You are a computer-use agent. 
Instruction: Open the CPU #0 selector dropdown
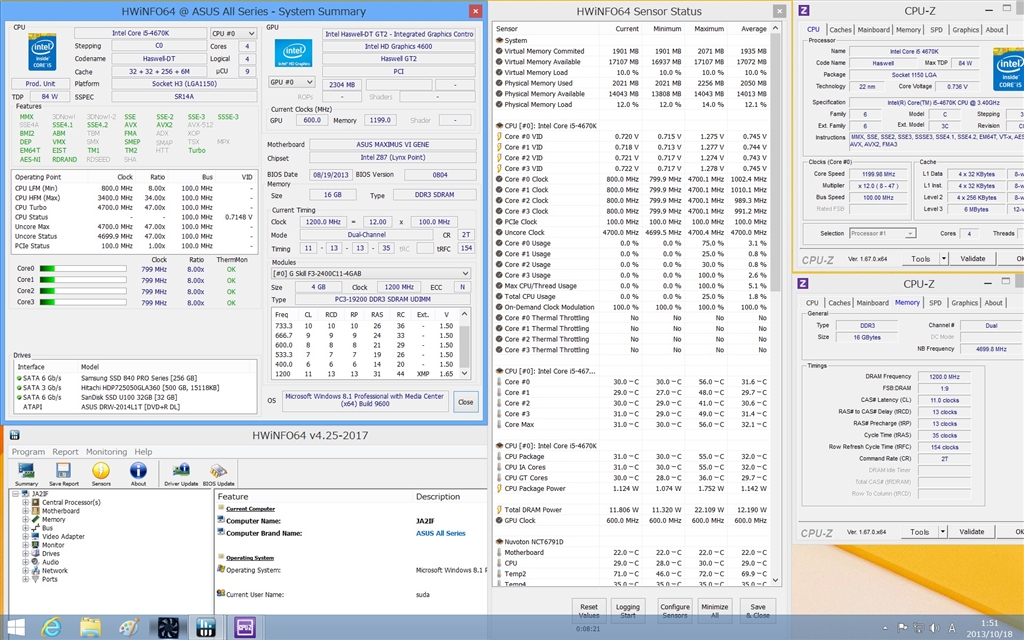tap(233, 33)
